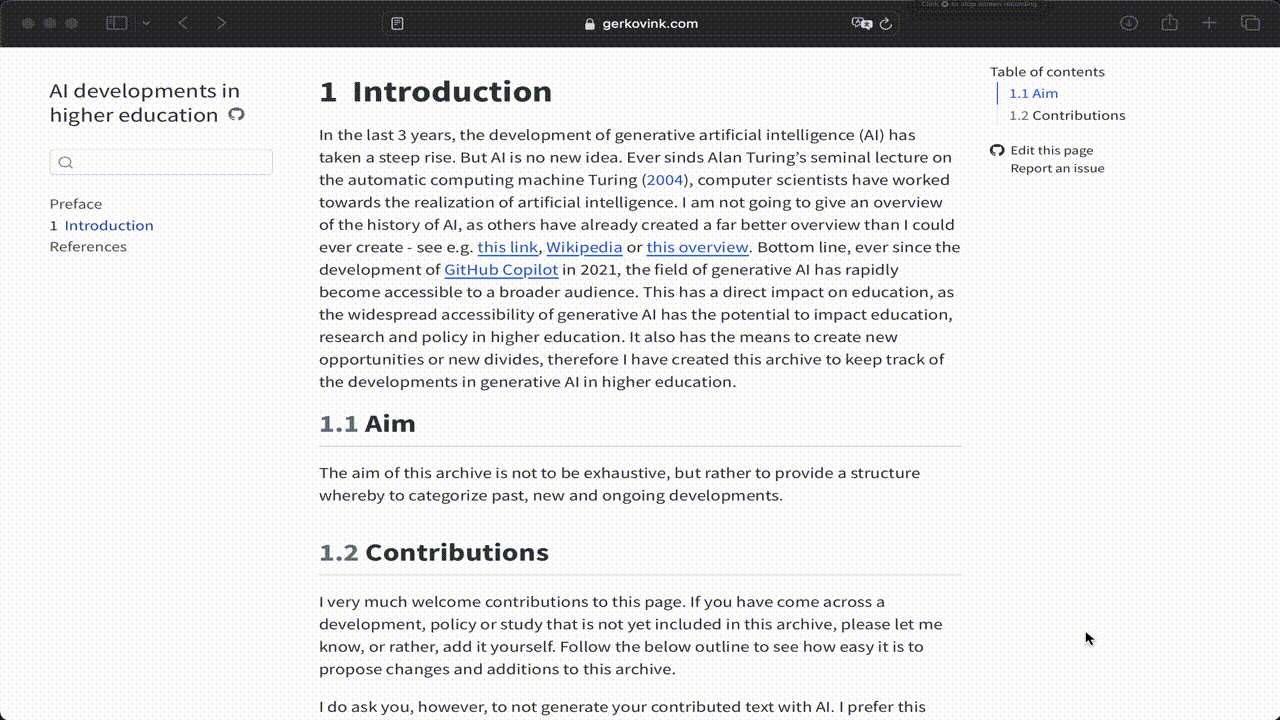Go back to previous page
This screenshot has height=720, width=1280.
pos(183,23)
